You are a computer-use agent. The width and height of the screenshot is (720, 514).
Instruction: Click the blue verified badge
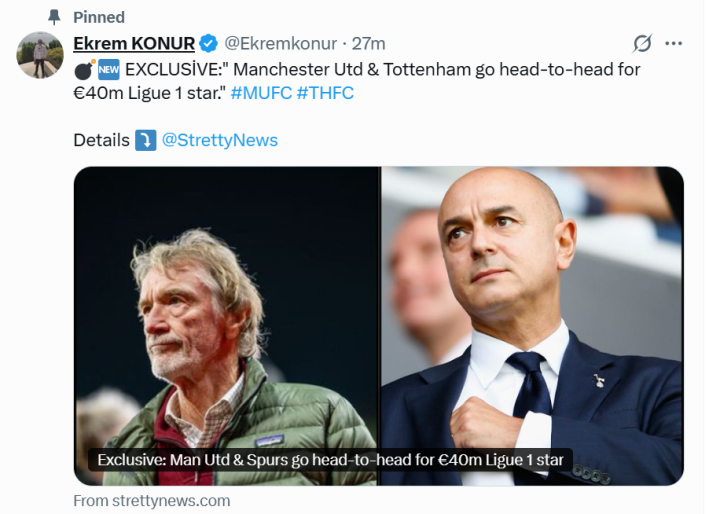tap(208, 44)
